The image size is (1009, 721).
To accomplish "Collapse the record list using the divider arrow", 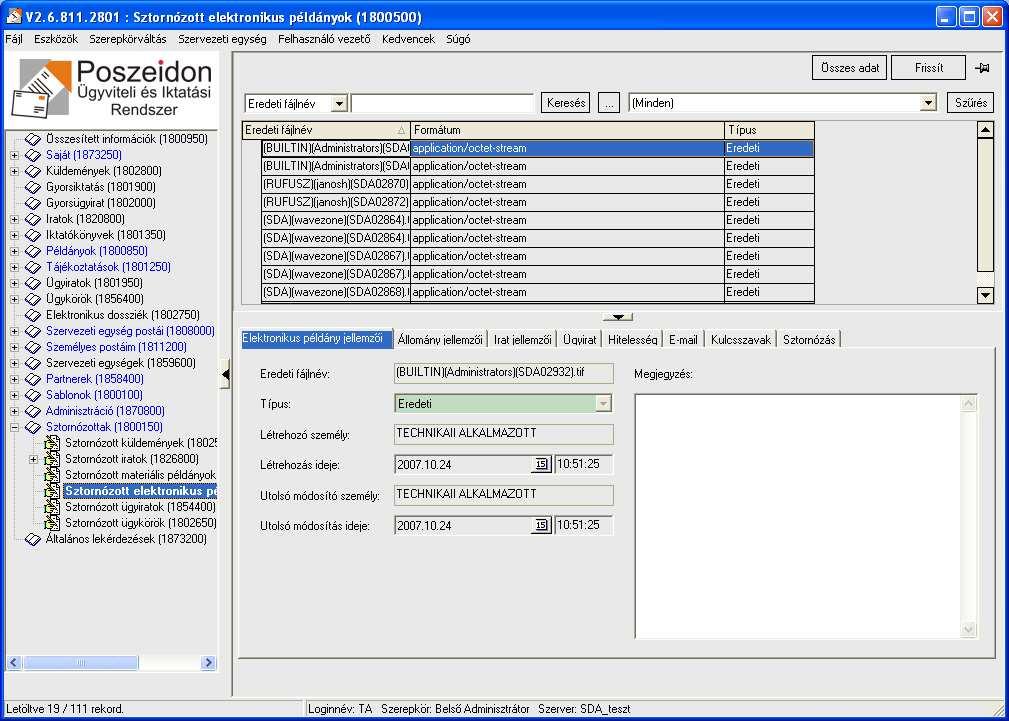I will pos(618,317).
